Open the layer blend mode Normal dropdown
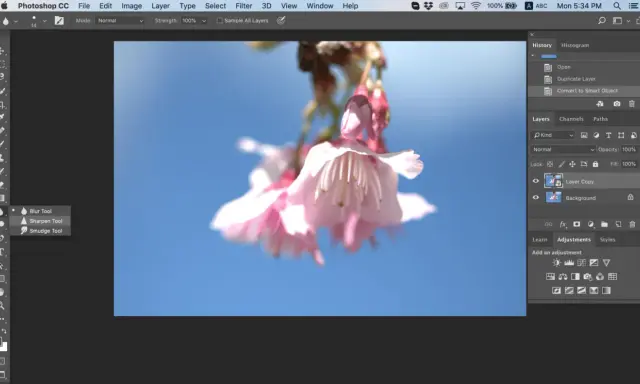Screen dimensions: 640x384 coord(563,149)
